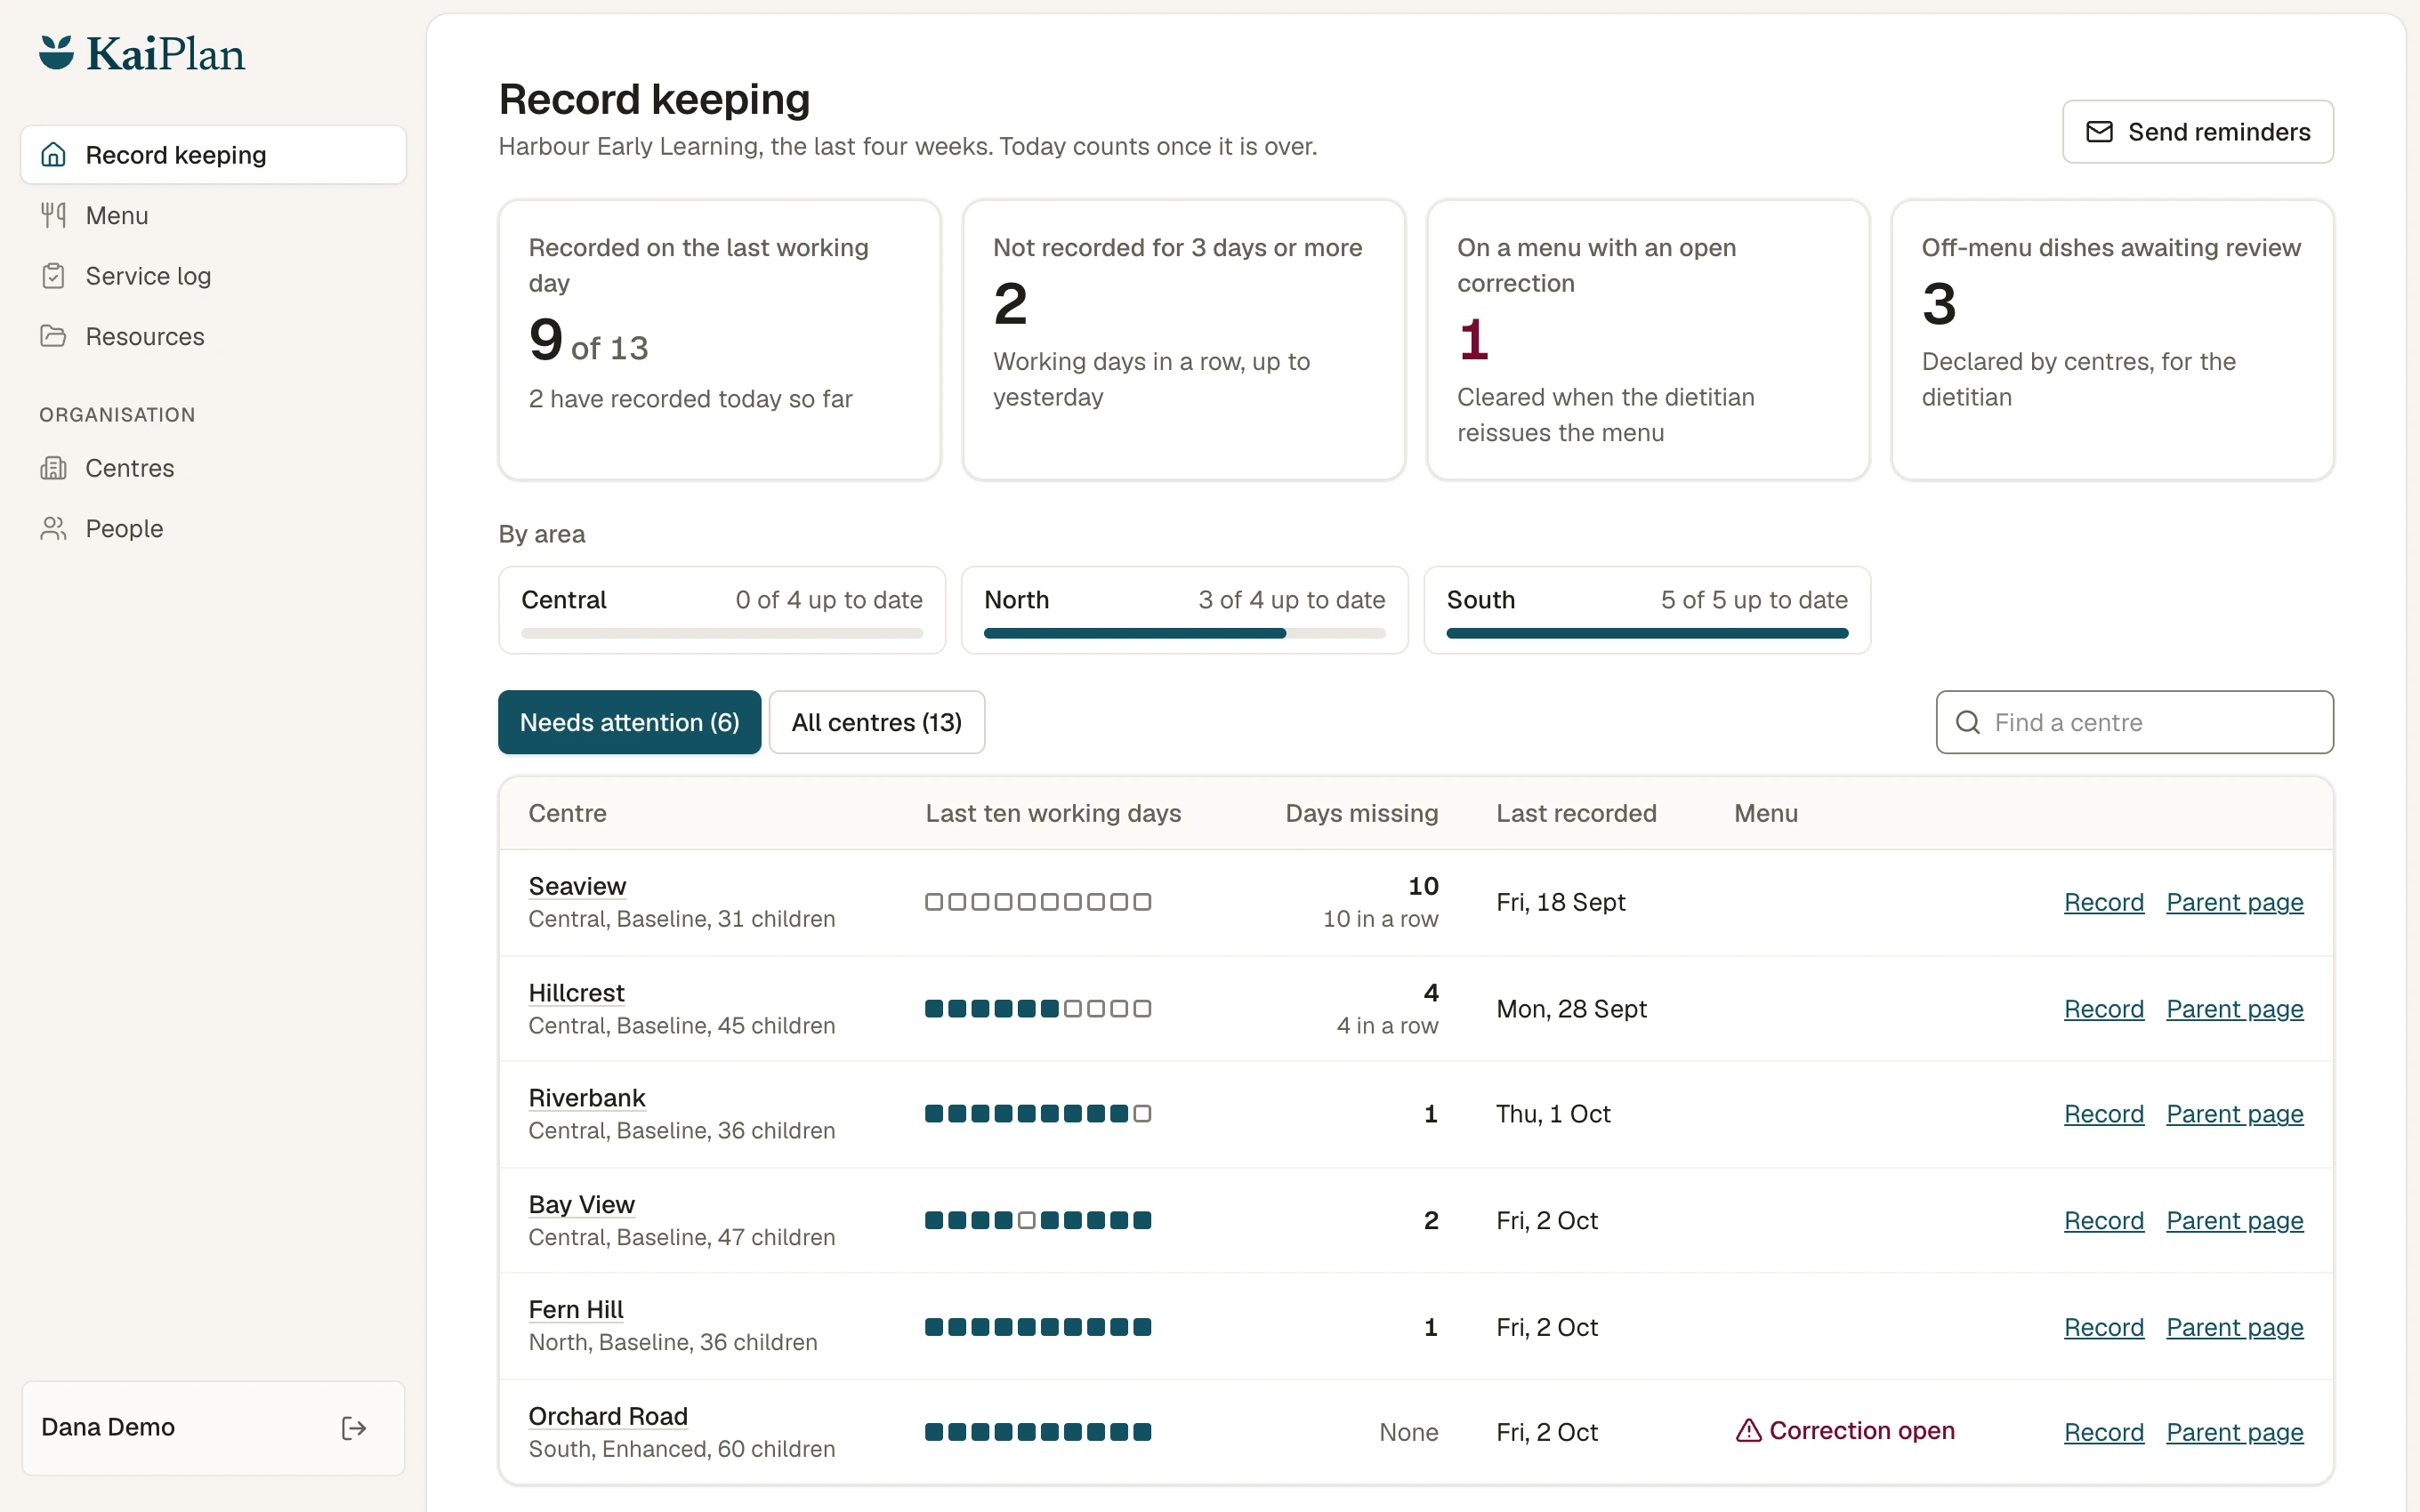This screenshot has width=2420, height=1512.
Task: Open the Centres organisation page
Action: point(213,468)
